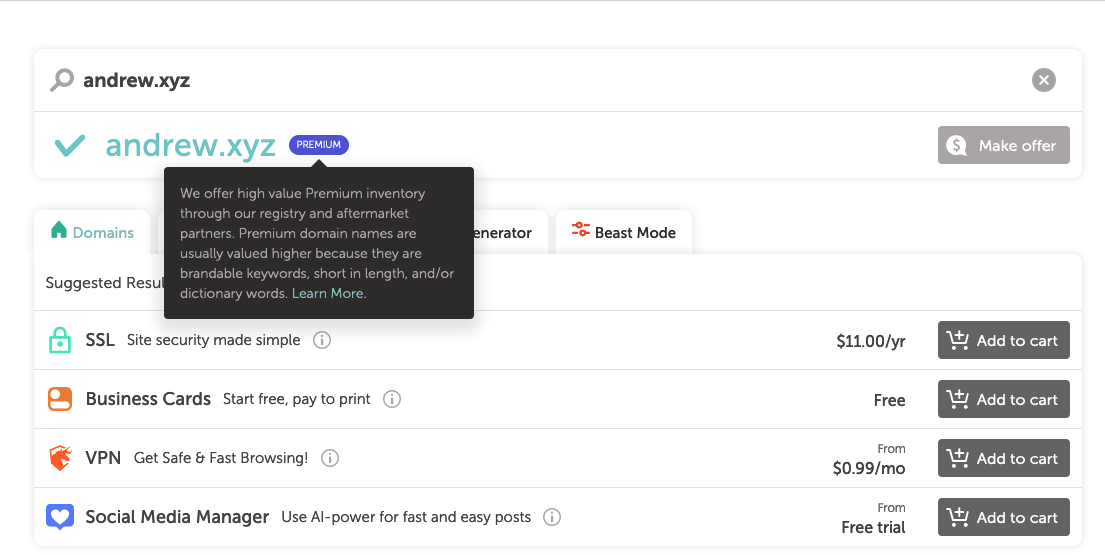Screen dimensions: 1105x555
Task: Add VPN to cart
Action: point(1004,458)
